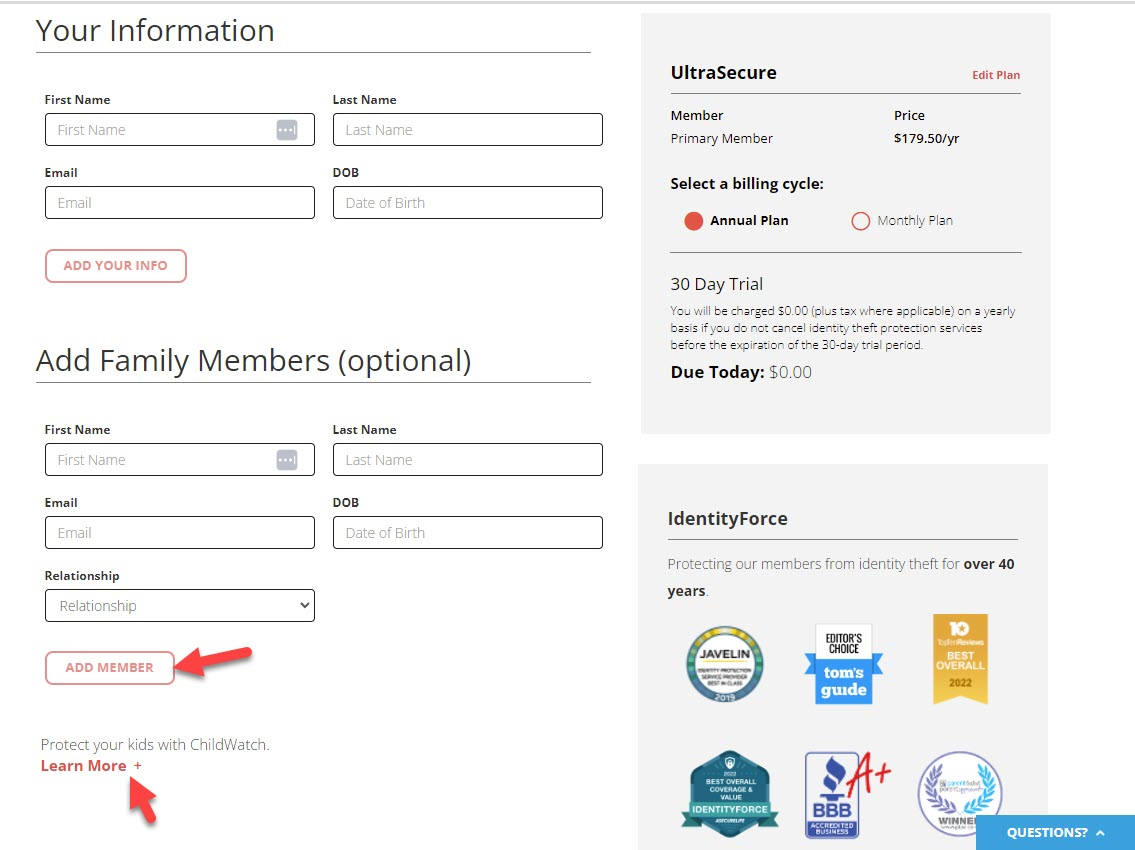Click the Primary Member text
This screenshot has height=850, width=1135.
722,138
